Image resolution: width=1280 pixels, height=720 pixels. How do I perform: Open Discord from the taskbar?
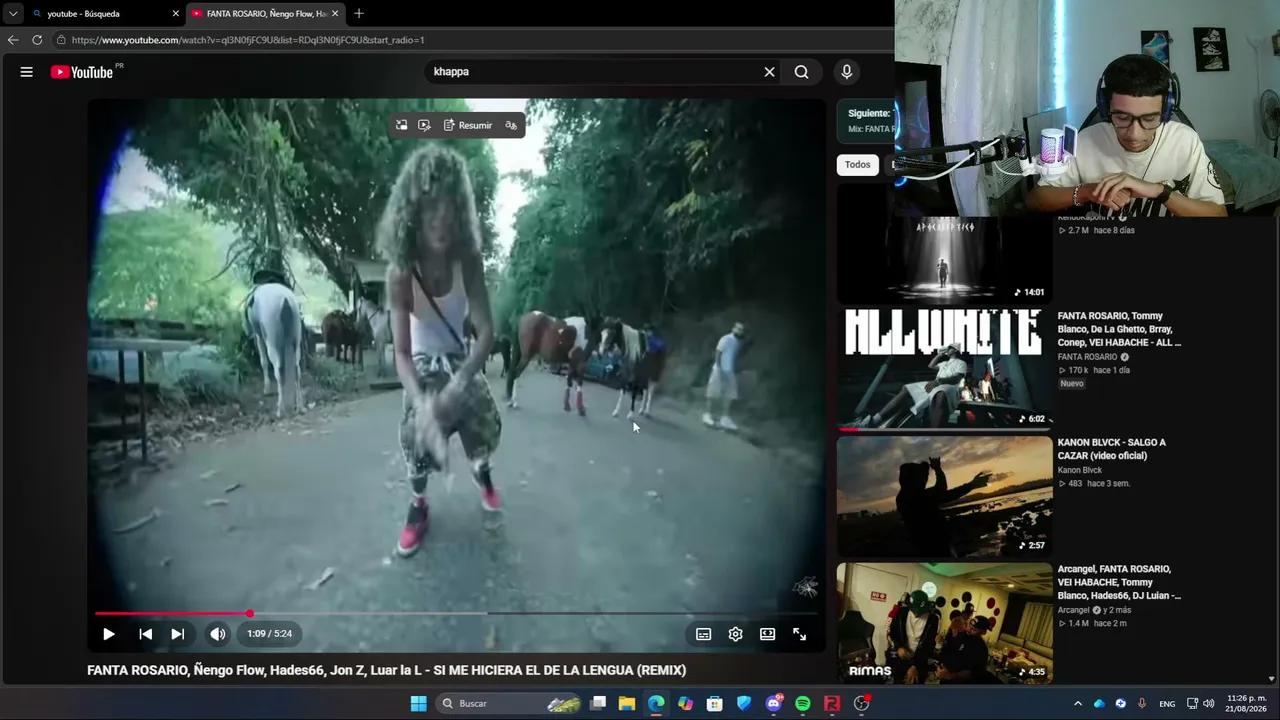(773, 704)
